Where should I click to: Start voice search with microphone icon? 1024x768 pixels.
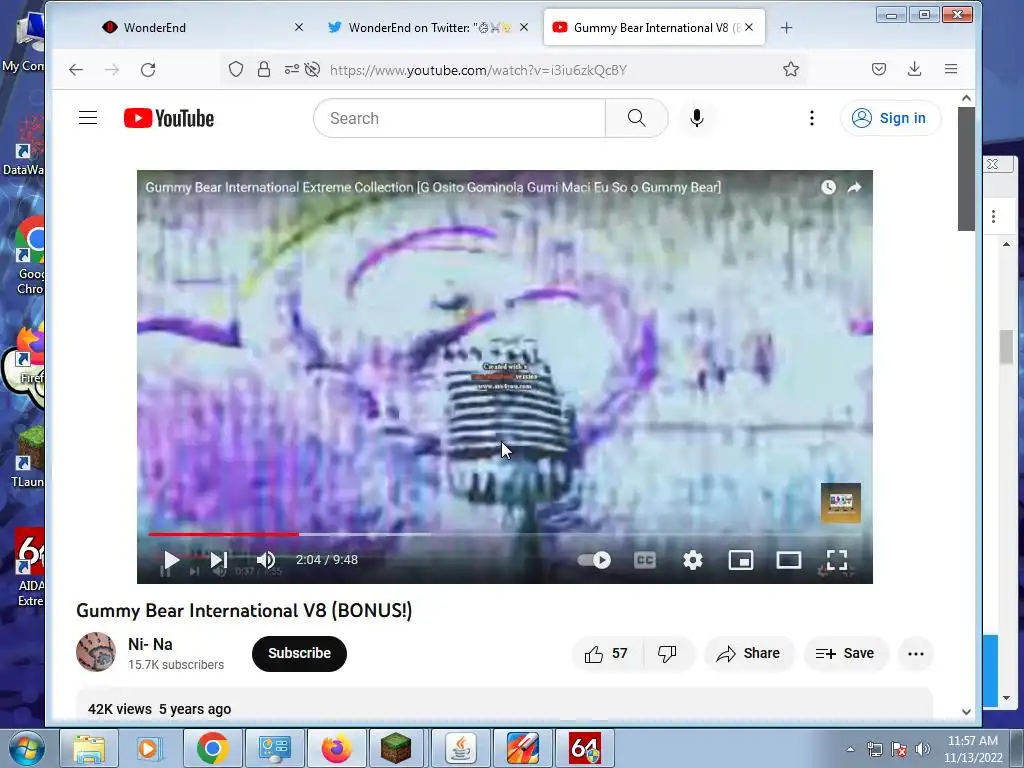tap(697, 118)
